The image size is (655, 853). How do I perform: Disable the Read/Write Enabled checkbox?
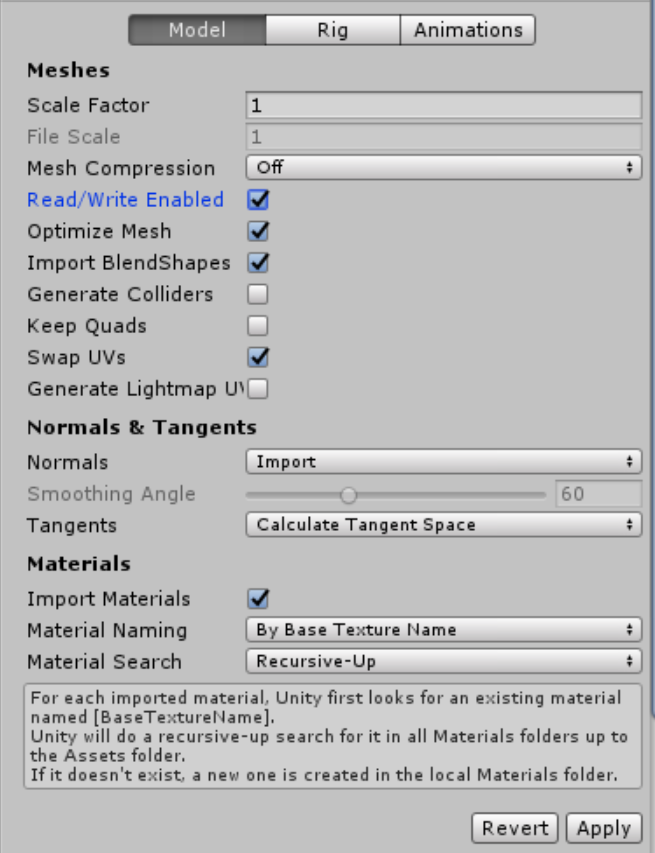click(x=258, y=200)
